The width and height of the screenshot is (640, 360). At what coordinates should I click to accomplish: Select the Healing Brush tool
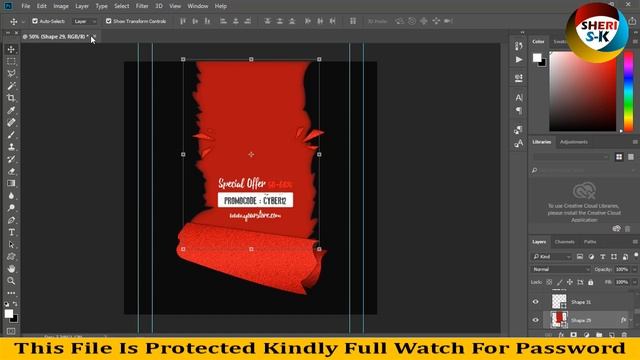pos(11,122)
